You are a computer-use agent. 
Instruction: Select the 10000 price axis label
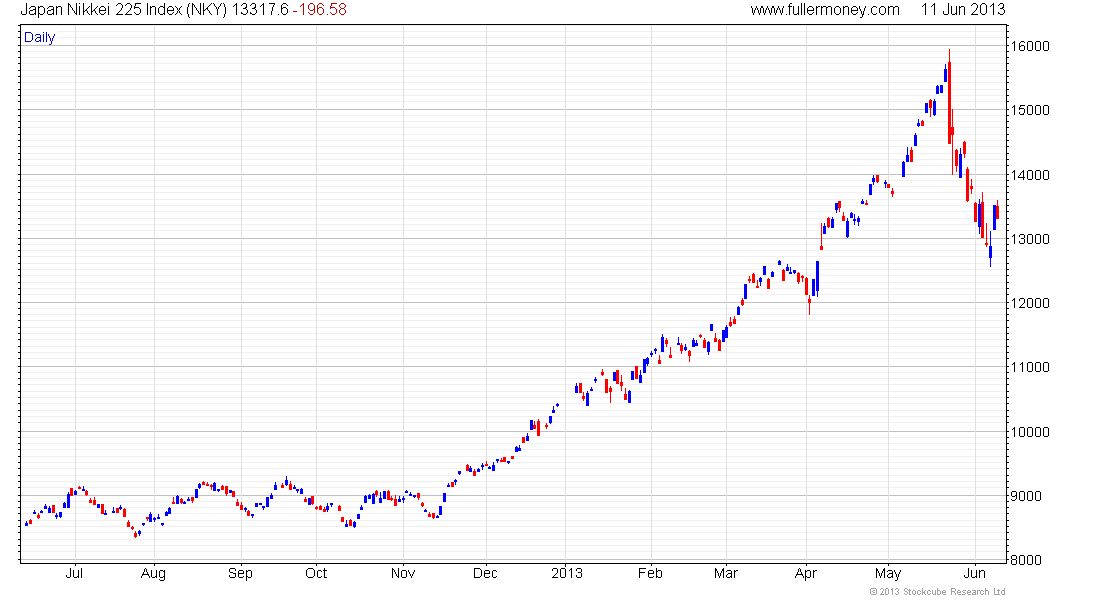point(1030,432)
